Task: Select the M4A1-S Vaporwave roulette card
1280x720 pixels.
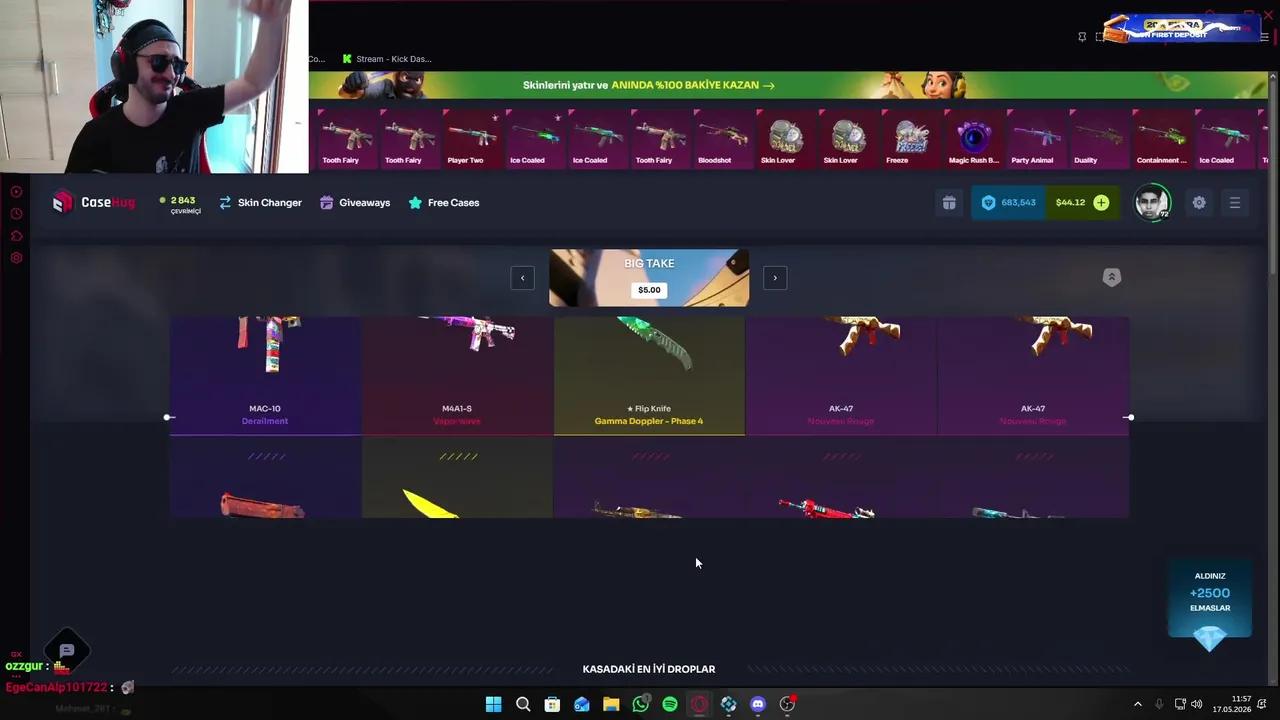Action: point(457,376)
